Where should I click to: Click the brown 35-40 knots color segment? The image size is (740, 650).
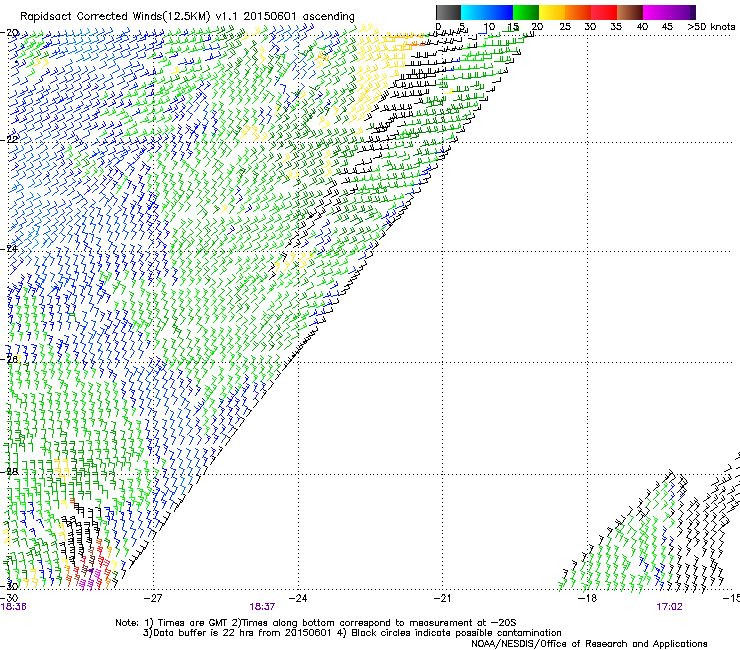pos(630,12)
